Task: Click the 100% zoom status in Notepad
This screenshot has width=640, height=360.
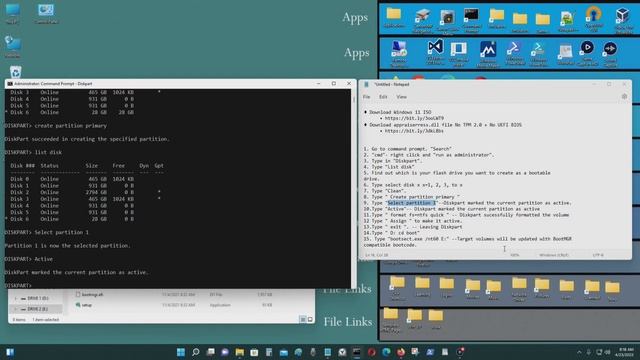Action: pyautogui.click(x=514, y=255)
